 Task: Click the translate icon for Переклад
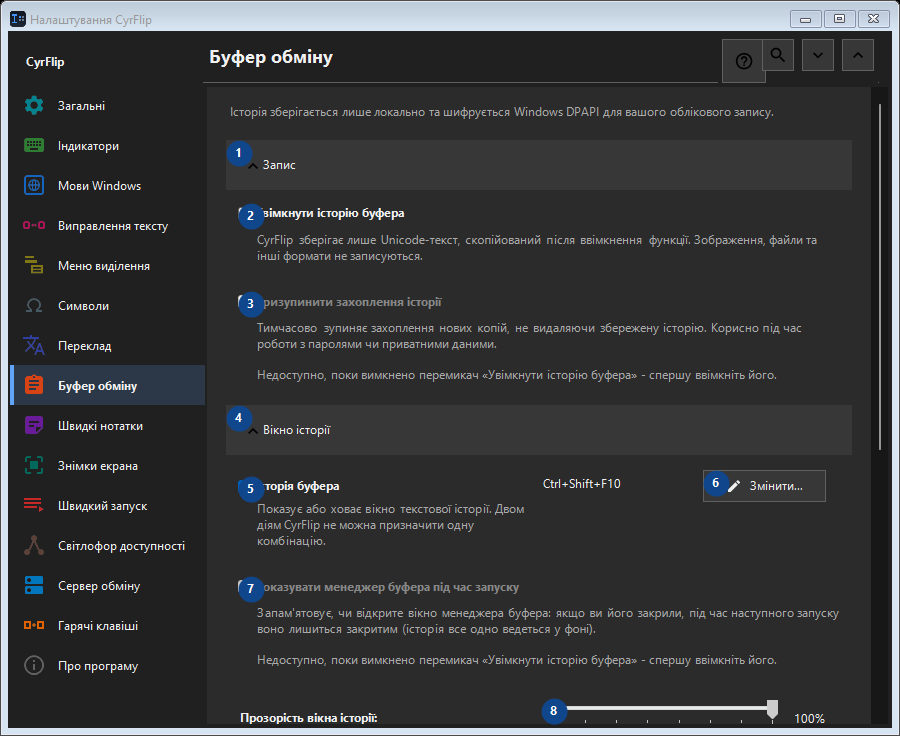(34, 346)
